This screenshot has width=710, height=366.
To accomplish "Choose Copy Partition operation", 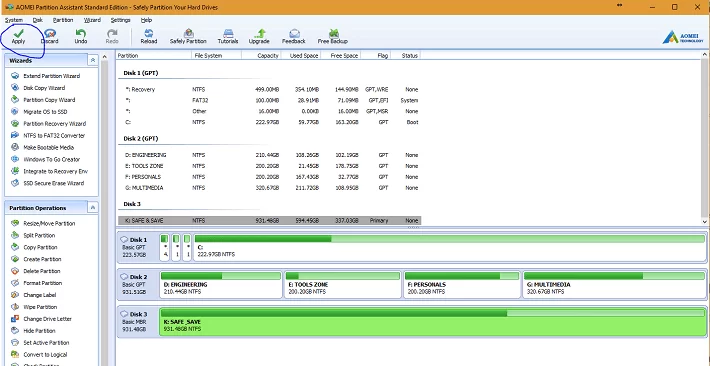I will (40, 247).
